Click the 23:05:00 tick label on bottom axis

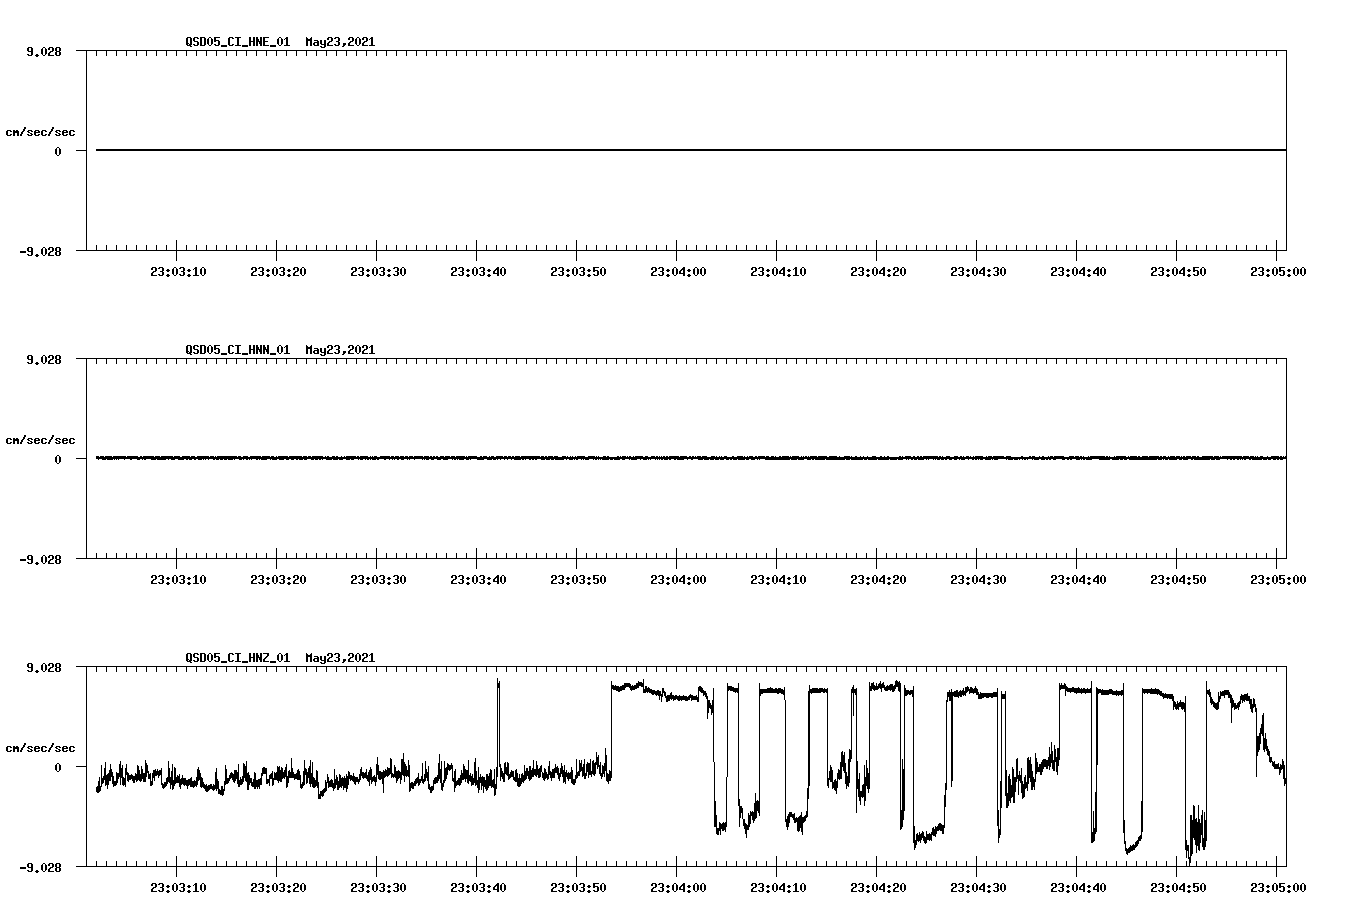(1278, 885)
